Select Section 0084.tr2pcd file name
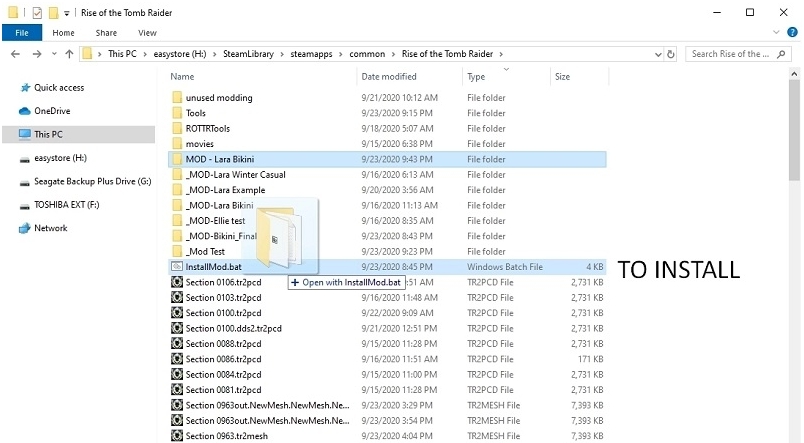Screen dimensions: 804x443 (x=224, y=374)
